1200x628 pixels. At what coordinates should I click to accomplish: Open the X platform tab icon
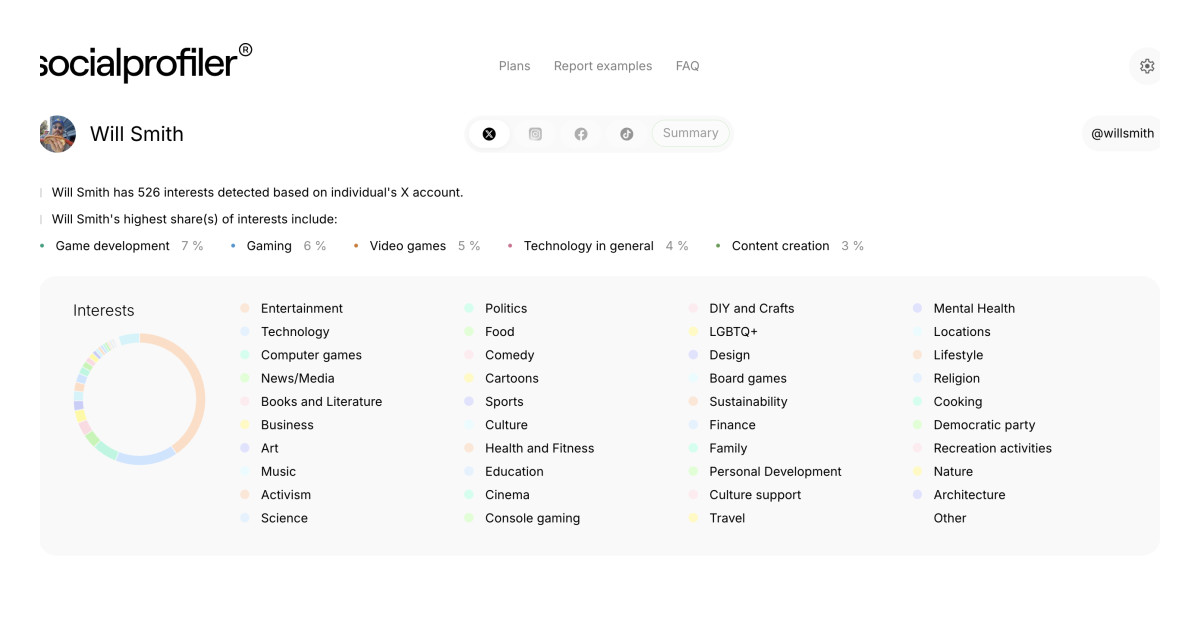pyautogui.click(x=489, y=133)
